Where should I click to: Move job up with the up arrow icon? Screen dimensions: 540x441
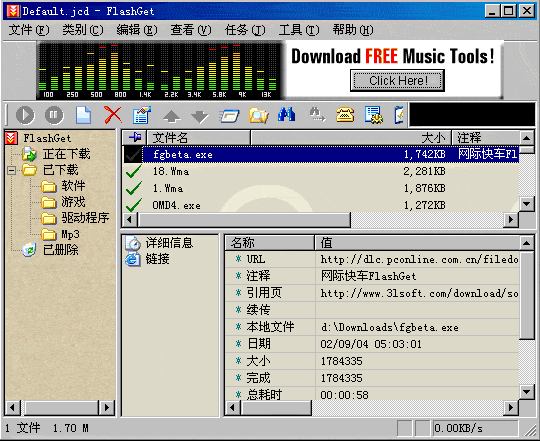pyautogui.click(x=172, y=116)
